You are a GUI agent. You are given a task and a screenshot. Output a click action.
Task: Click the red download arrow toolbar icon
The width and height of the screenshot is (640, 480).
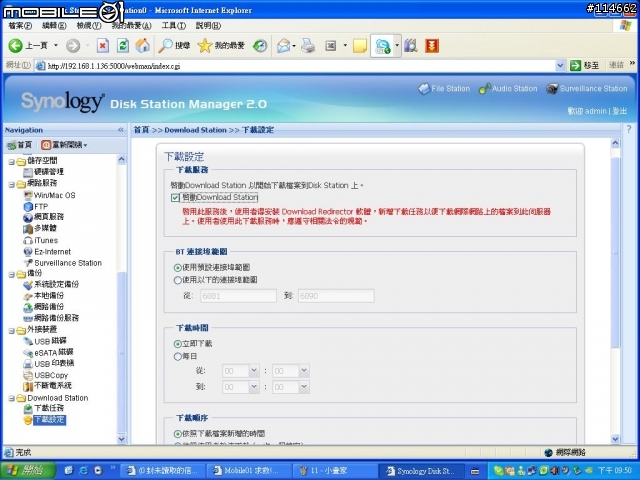coord(432,46)
